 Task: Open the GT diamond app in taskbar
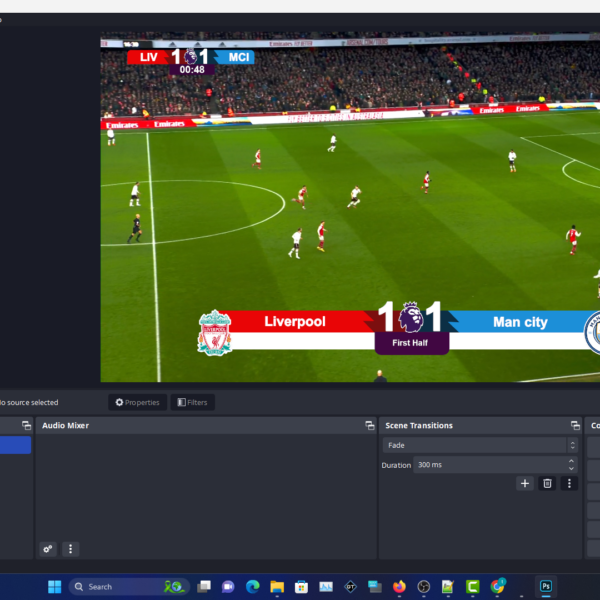(351, 587)
